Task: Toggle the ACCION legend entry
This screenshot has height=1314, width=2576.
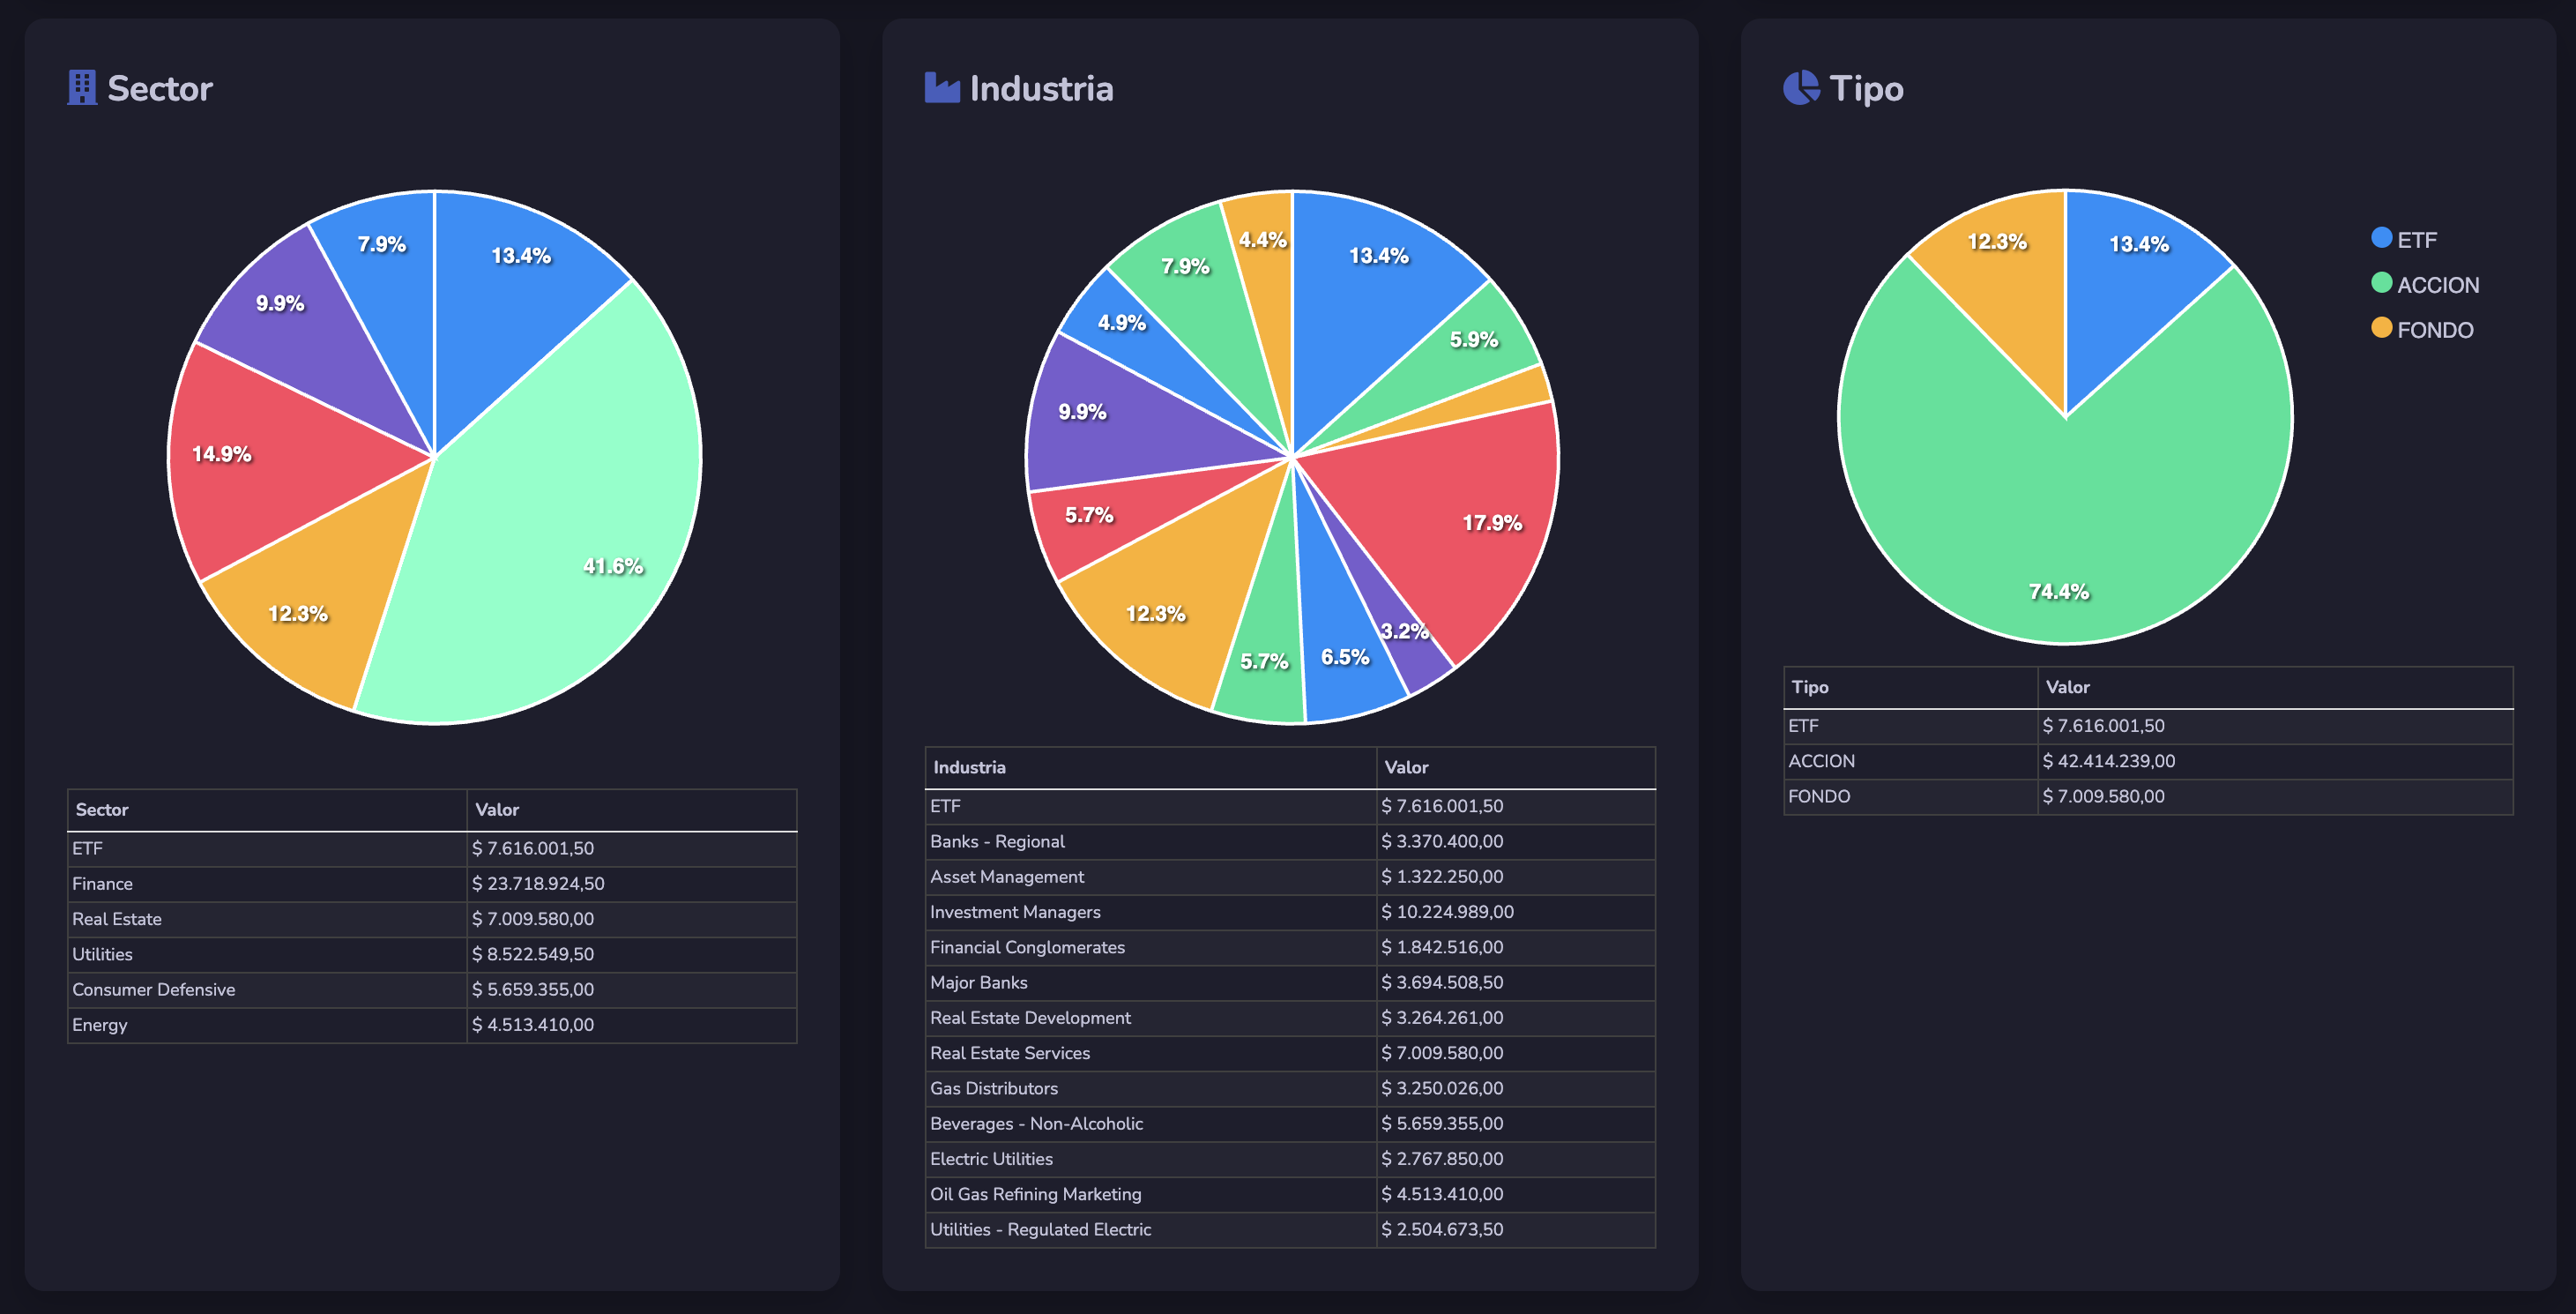Action: (2437, 285)
